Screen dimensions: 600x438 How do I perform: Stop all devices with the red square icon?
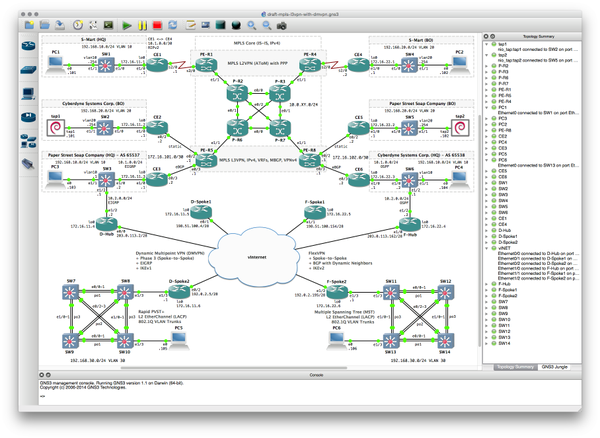(157, 25)
